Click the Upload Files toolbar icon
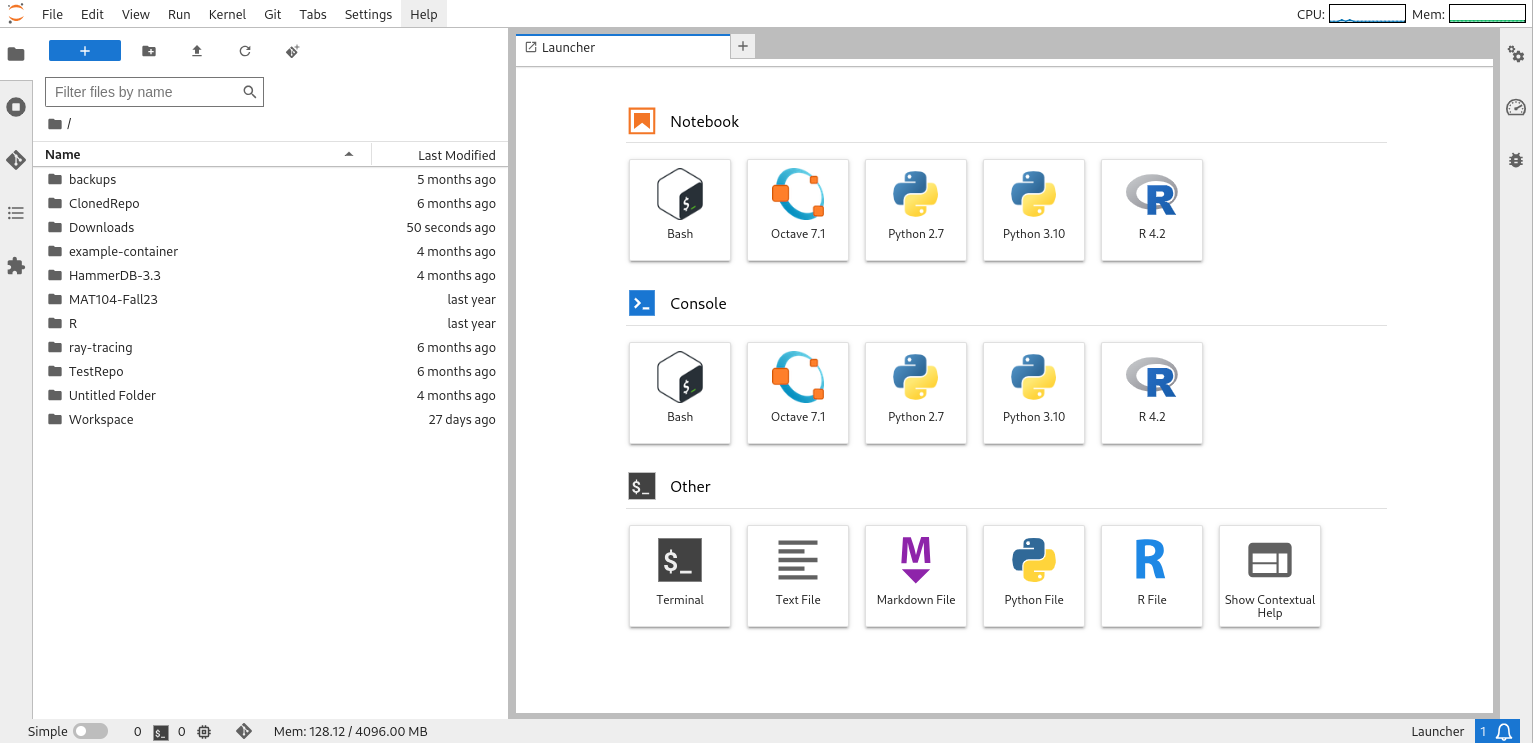Image resolution: width=1533 pixels, height=743 pixels. click(x=197, y=51)
